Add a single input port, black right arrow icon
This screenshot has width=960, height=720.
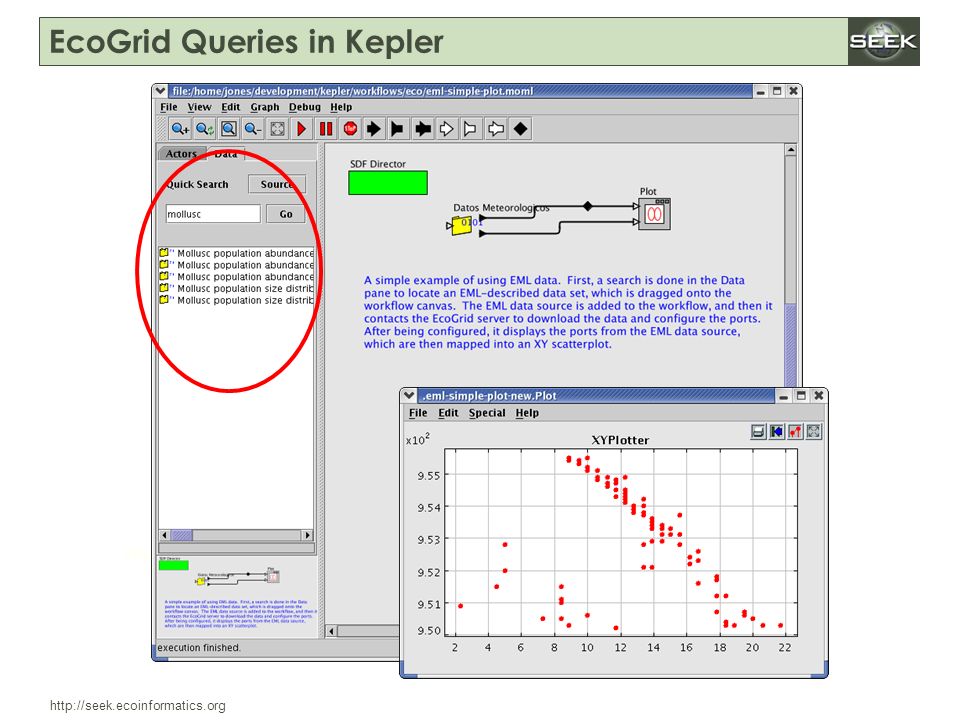373,129
